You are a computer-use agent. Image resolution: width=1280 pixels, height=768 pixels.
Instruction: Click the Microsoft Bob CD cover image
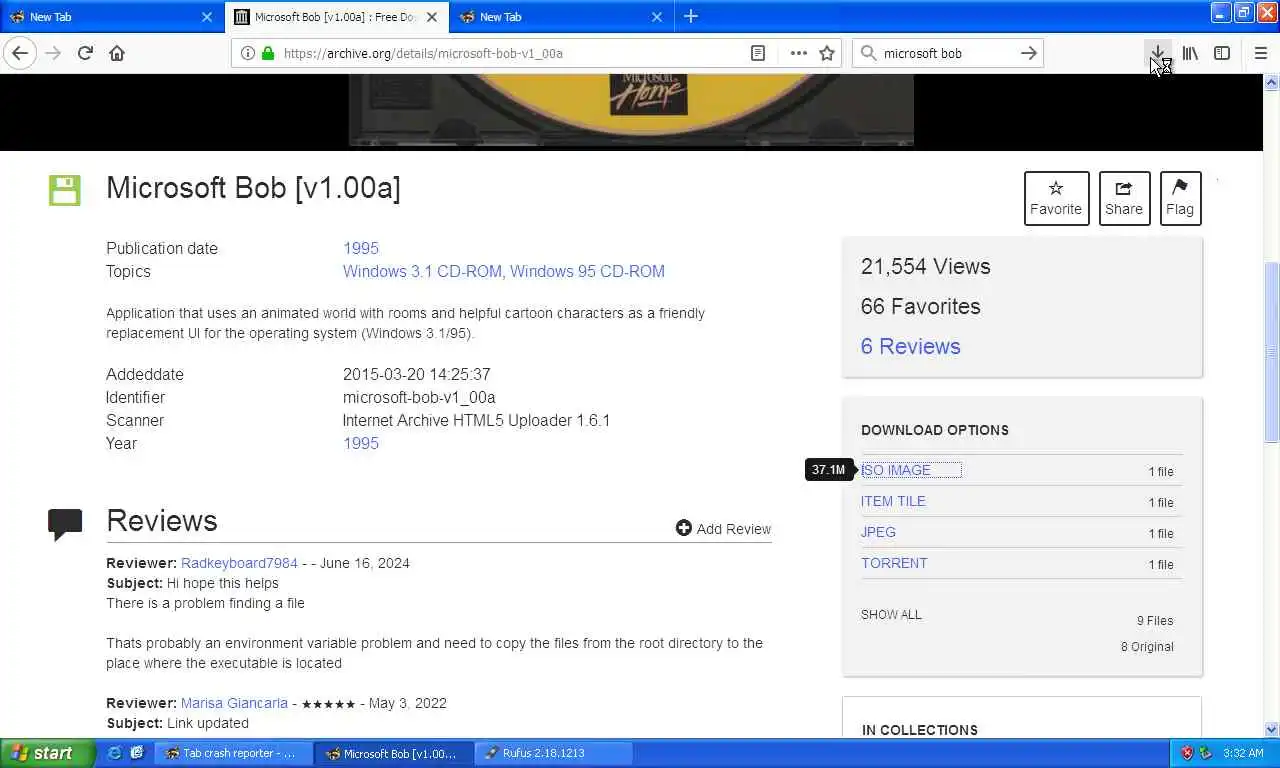pos(631,109)
